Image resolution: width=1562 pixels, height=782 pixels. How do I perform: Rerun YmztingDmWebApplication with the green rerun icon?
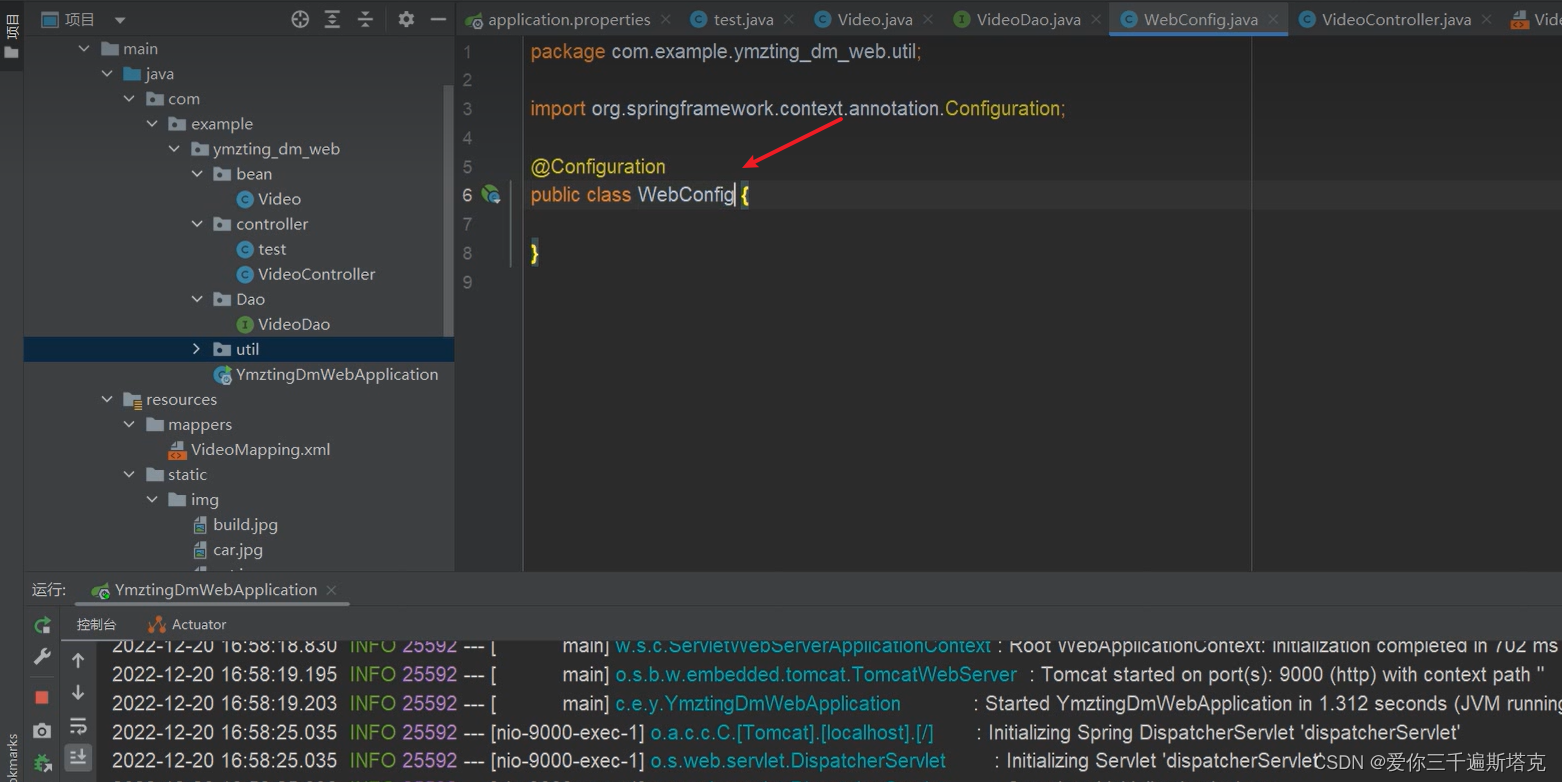[x=42, y=624]
